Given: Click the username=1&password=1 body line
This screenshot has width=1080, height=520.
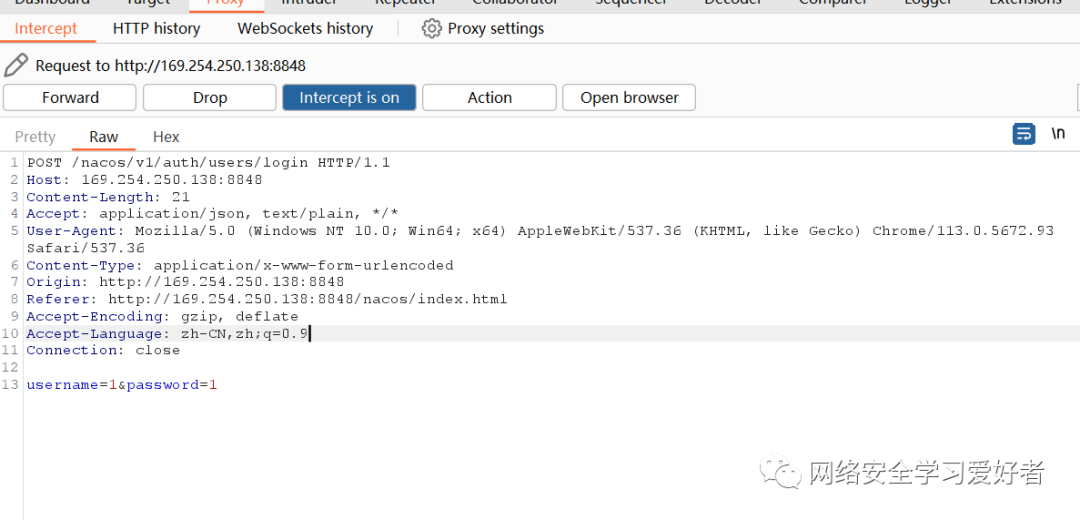Looking at the screenshot, I should tap(122, 386).
